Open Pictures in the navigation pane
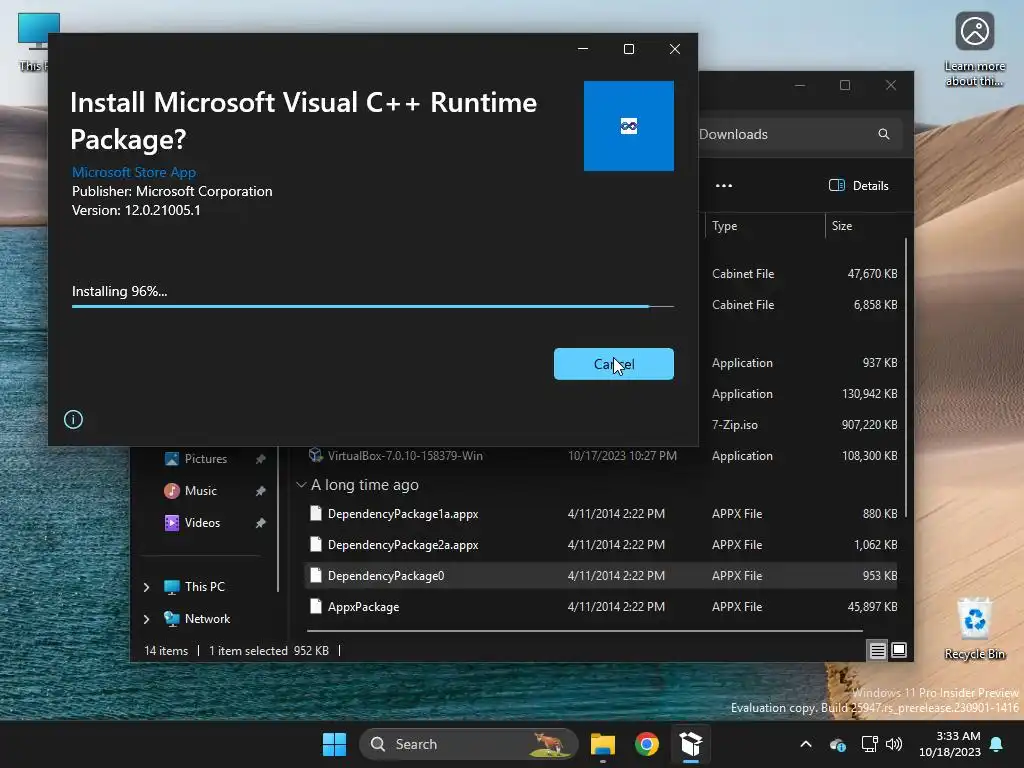The width and height of the screenshot is (1024, 768). [x=206, y=458]
